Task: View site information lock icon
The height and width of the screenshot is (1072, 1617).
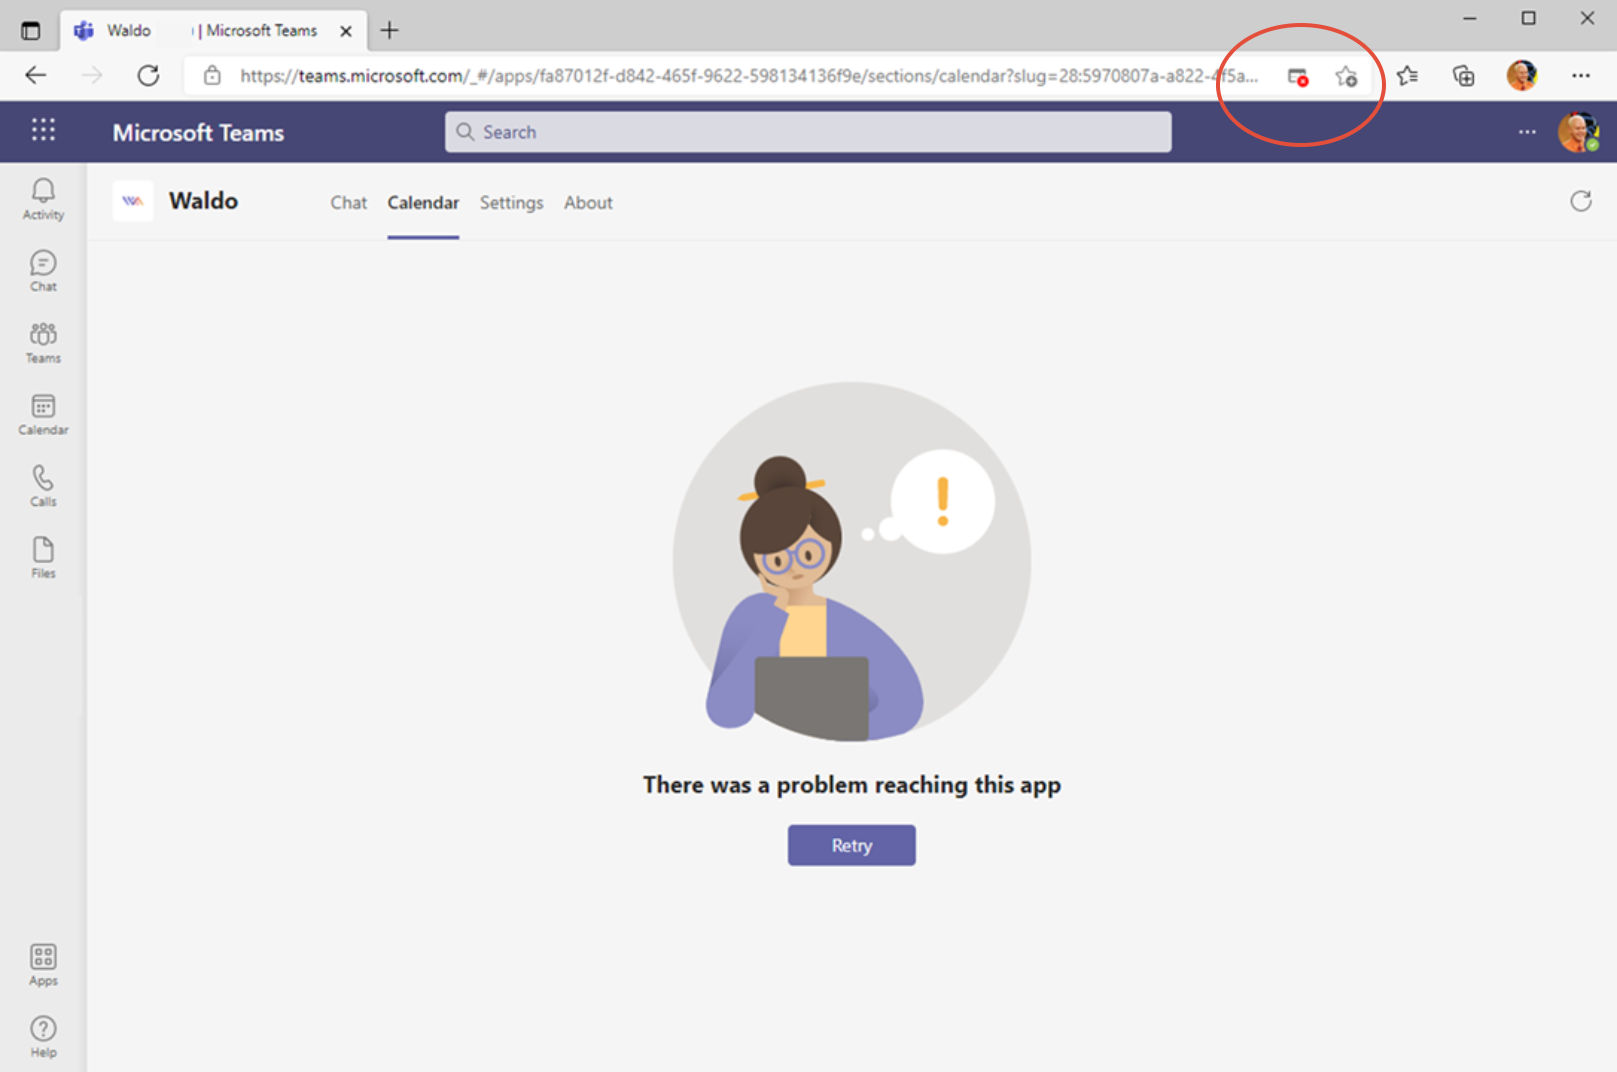Action: (x=212, y=75)
